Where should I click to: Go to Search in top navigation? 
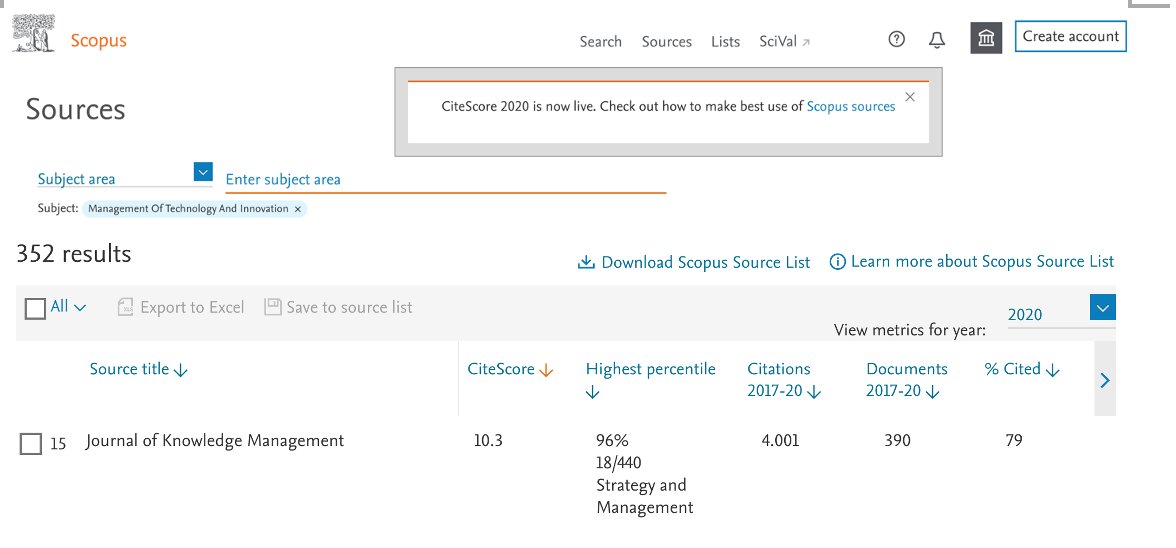click(x=601, y=42)
